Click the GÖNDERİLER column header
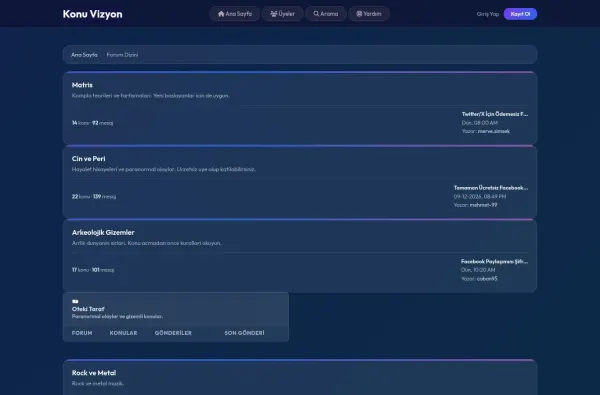600x395 pixels. click(x=173, y=333)
